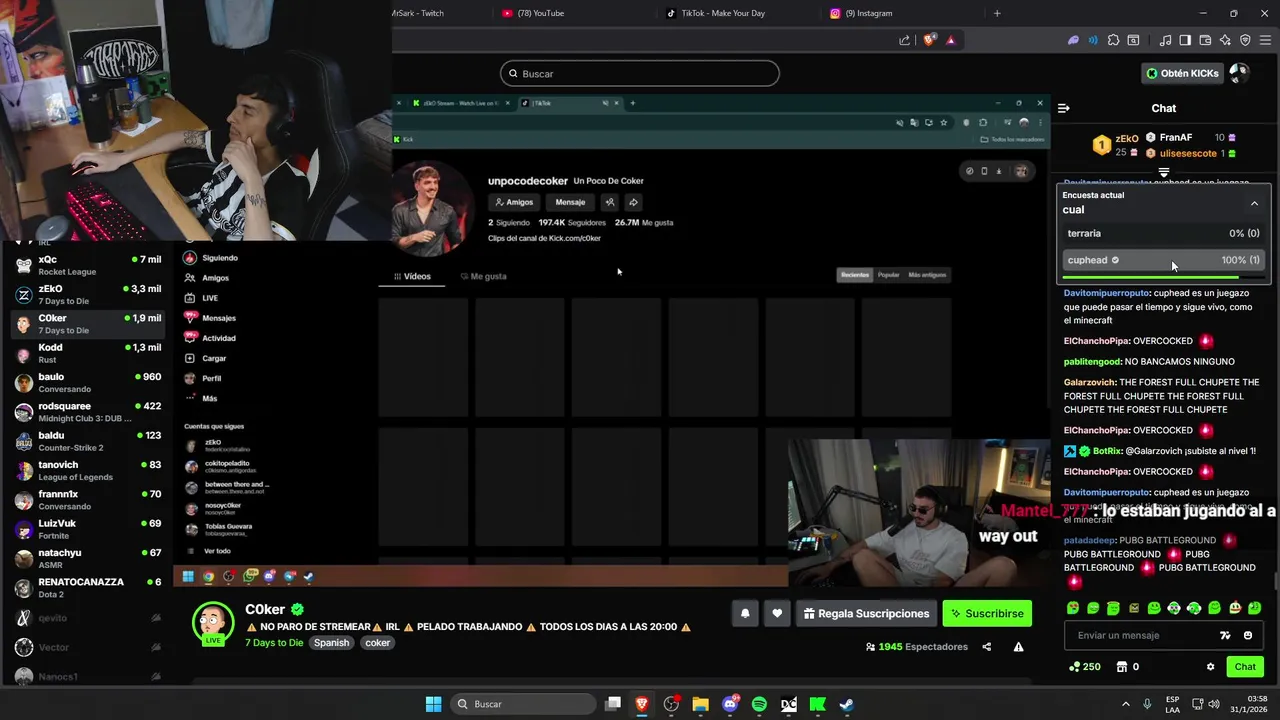The width and height of the screenshot is (1280, 720).
Task: Open baulo channel in sidebar
Action: point(88,382)
